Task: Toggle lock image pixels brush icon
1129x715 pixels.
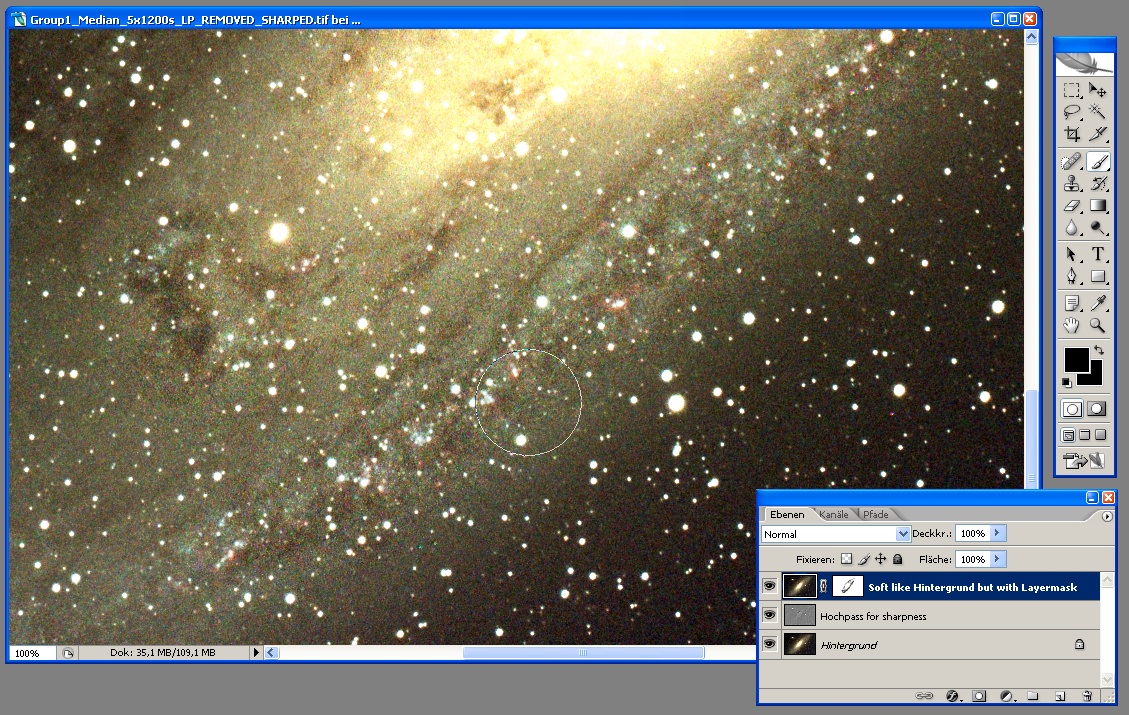Action: point(864,559)
